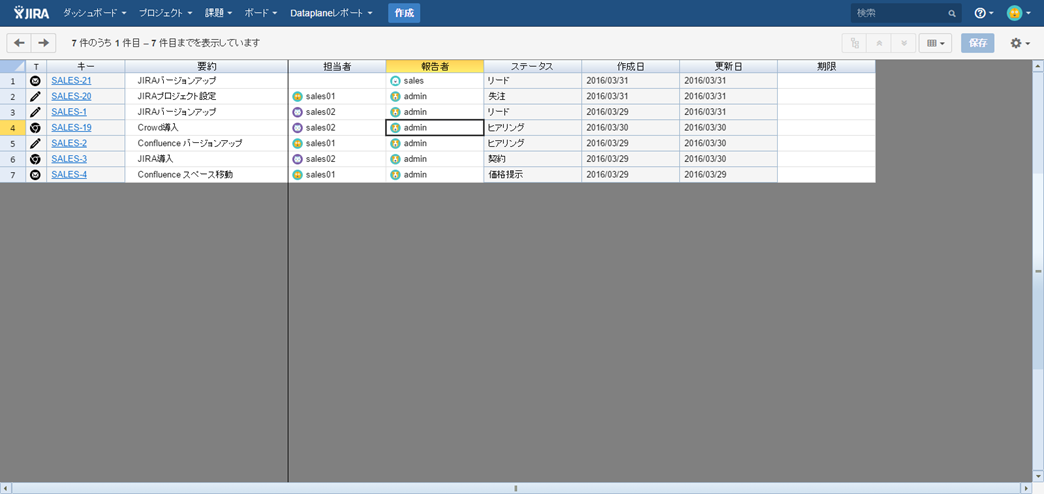
Task: Click the sales reporter avatar in row 1
Action: (395, 81)
